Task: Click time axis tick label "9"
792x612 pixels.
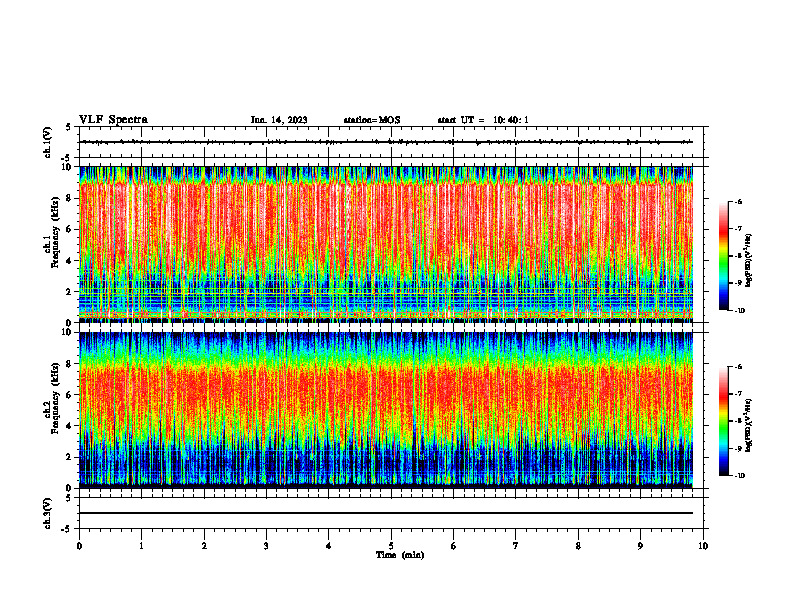Action: (640, 546)
